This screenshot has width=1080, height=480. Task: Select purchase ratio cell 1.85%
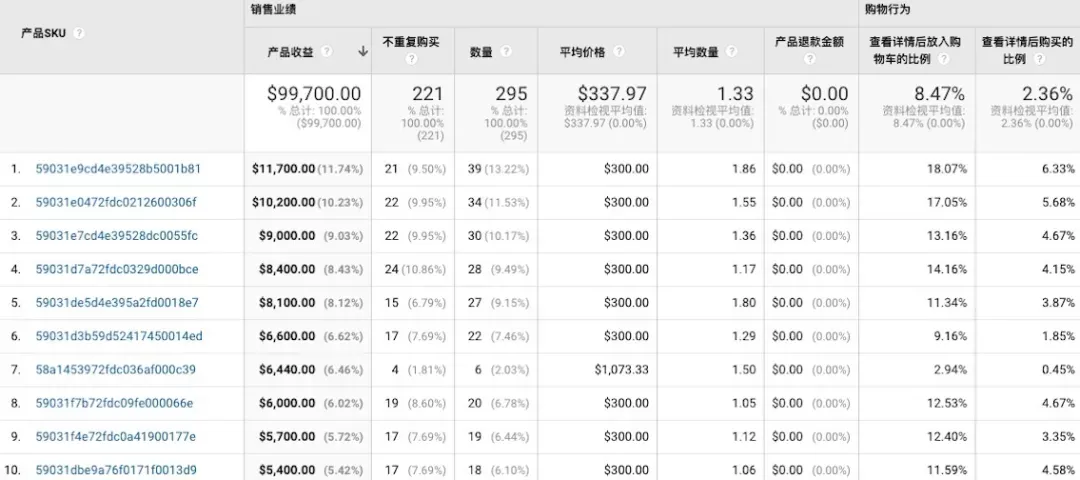tap(1059, 336)
